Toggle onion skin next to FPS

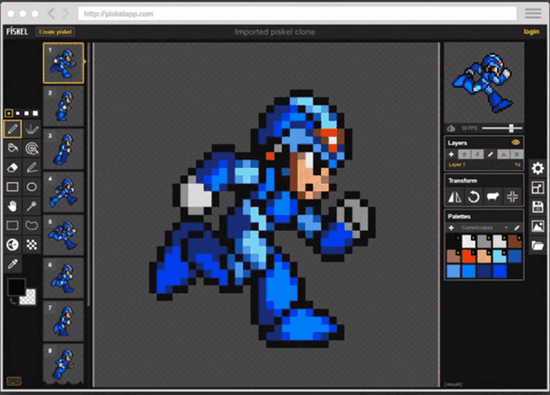coord(451,128)
